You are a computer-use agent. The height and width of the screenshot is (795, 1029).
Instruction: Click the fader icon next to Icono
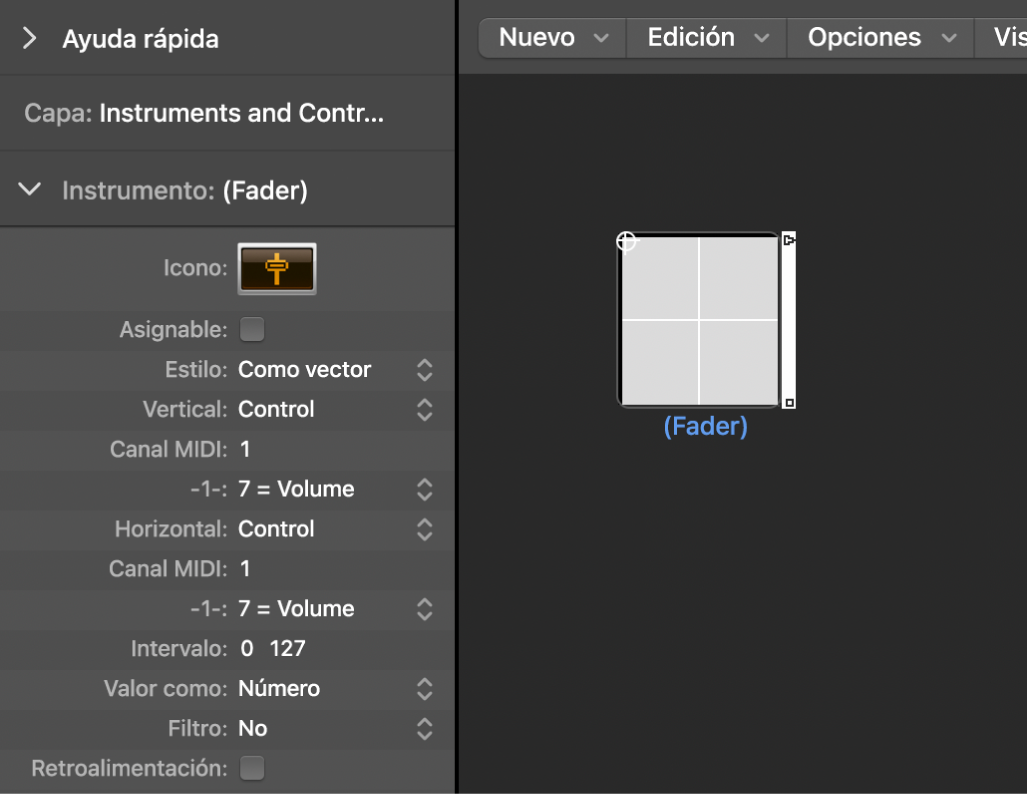coord(277,268)
